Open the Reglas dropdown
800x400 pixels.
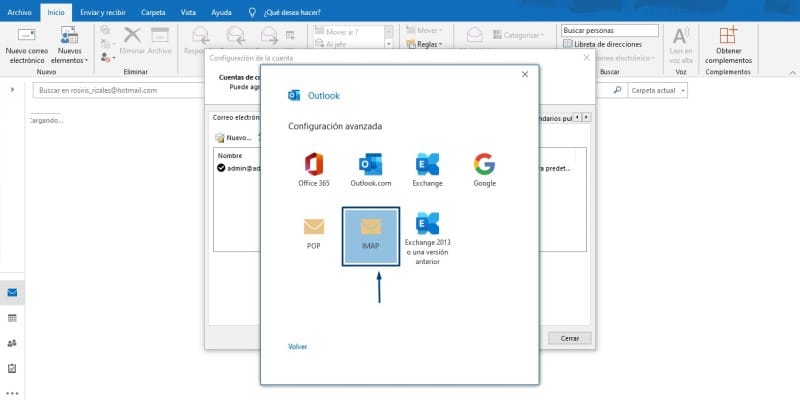tap(424, 44)
